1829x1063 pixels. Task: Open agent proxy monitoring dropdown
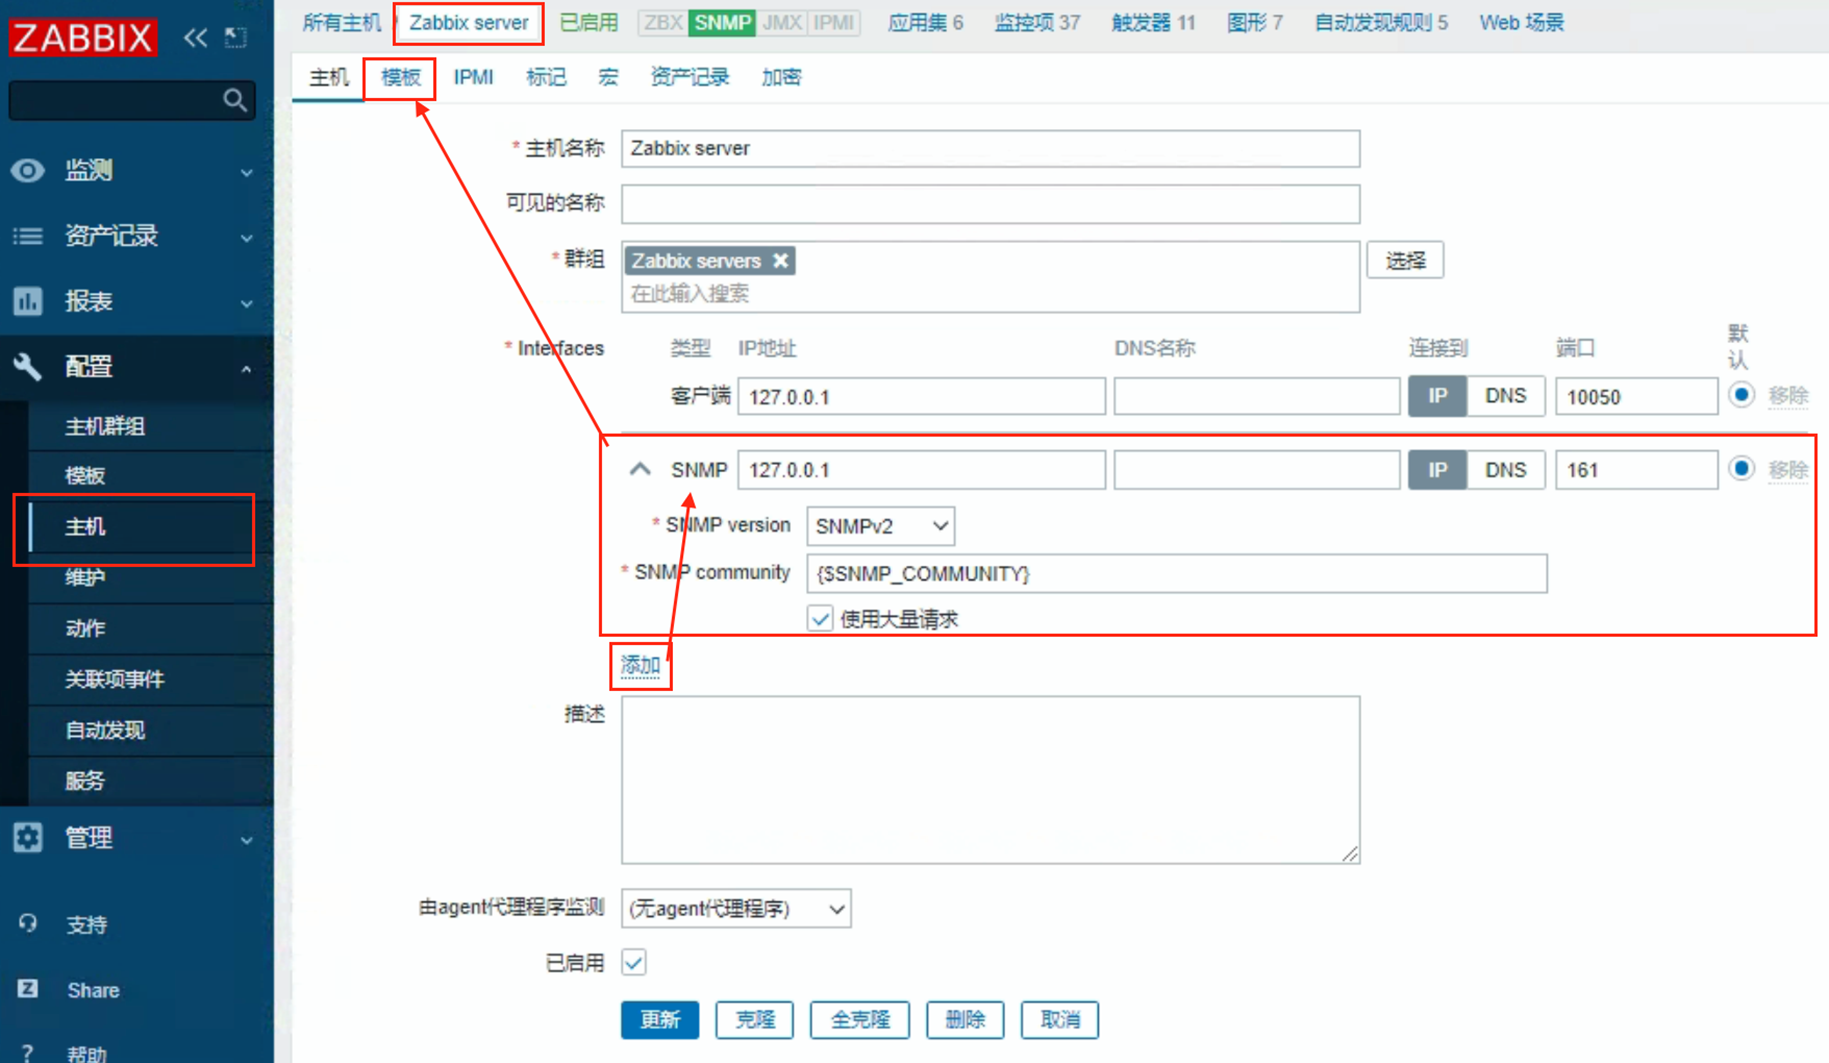[x=736, y=908]
